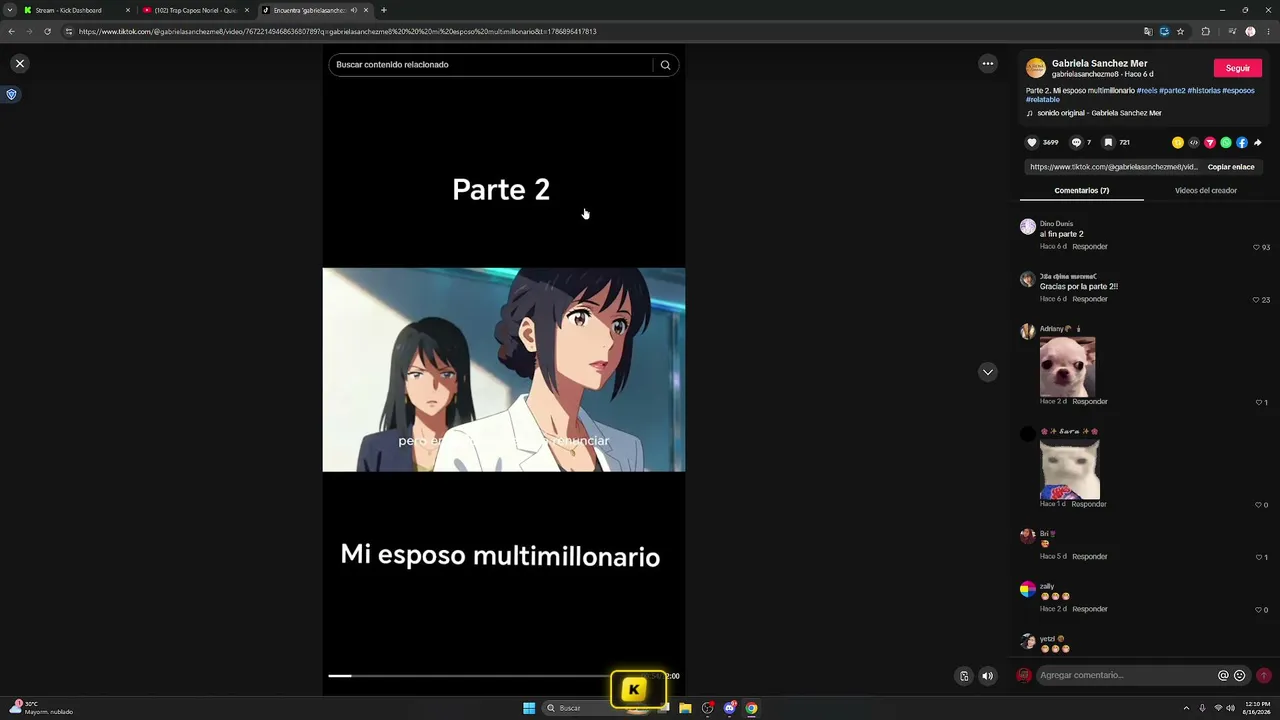Screen dimensions: 1280x720
Task: Bookmark this page with the star icon
Action: (1180, 32)
